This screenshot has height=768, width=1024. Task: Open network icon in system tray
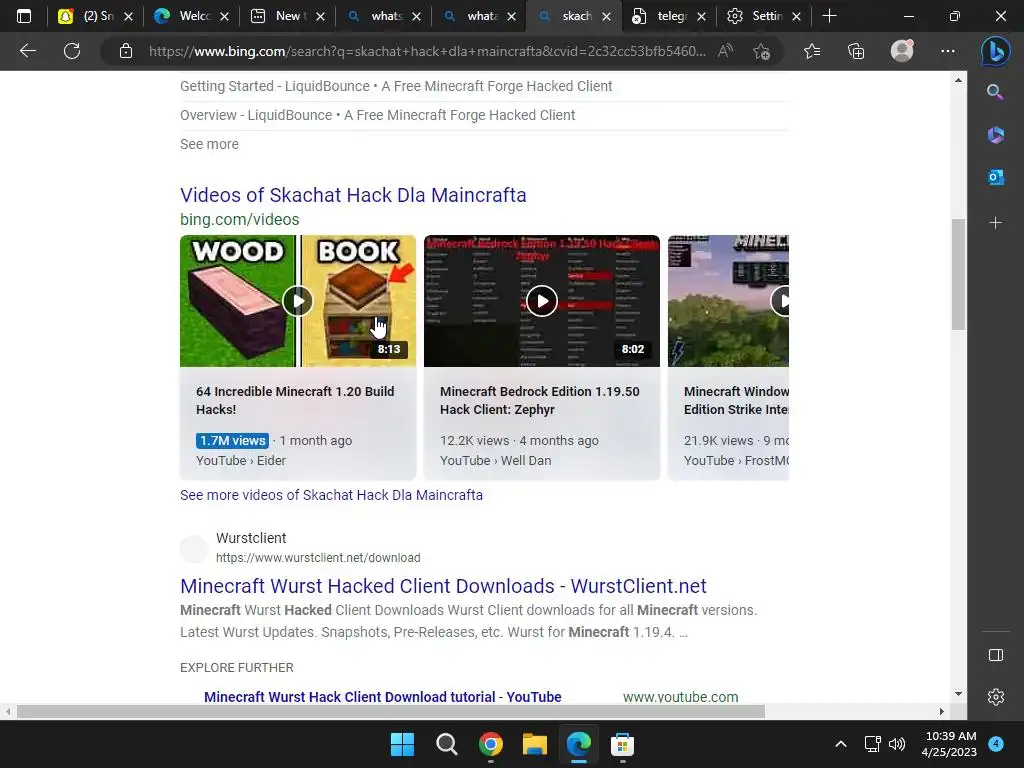tap(872, 744)
